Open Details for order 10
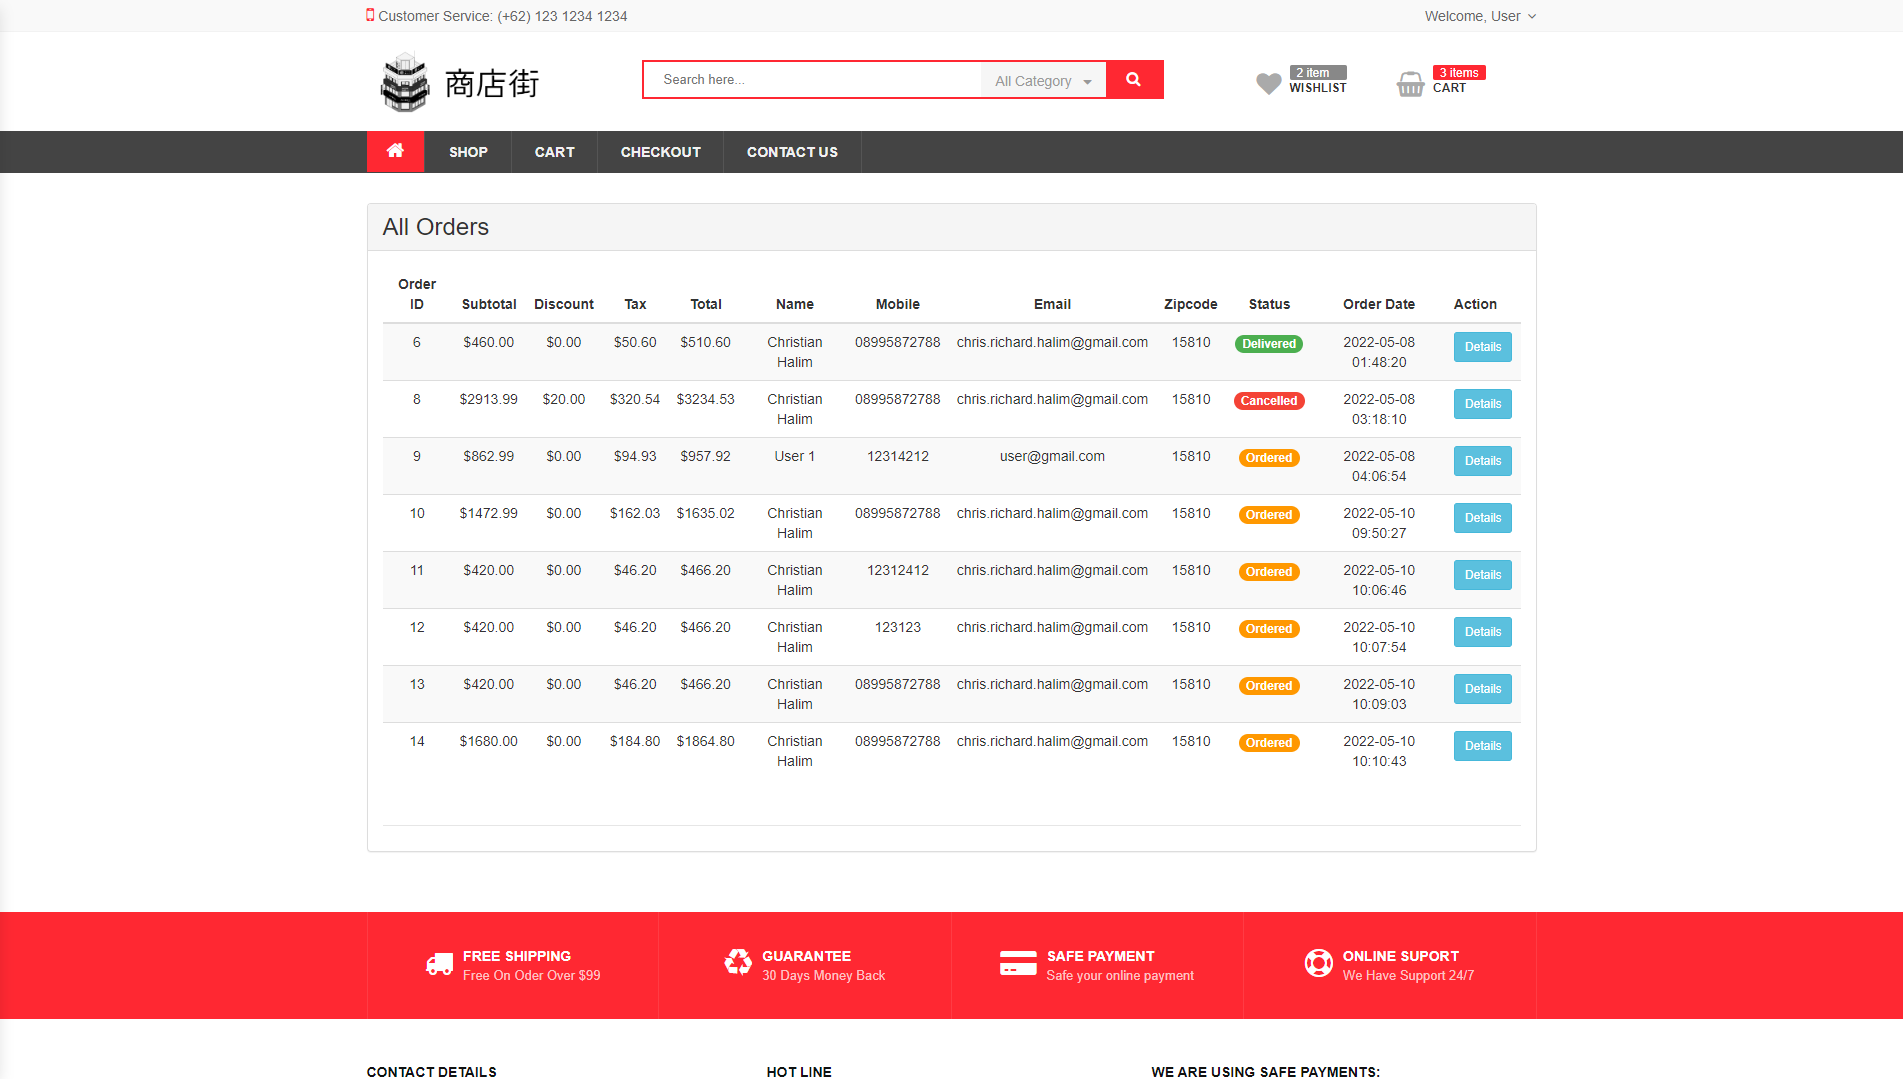 tap(1482, 518)
